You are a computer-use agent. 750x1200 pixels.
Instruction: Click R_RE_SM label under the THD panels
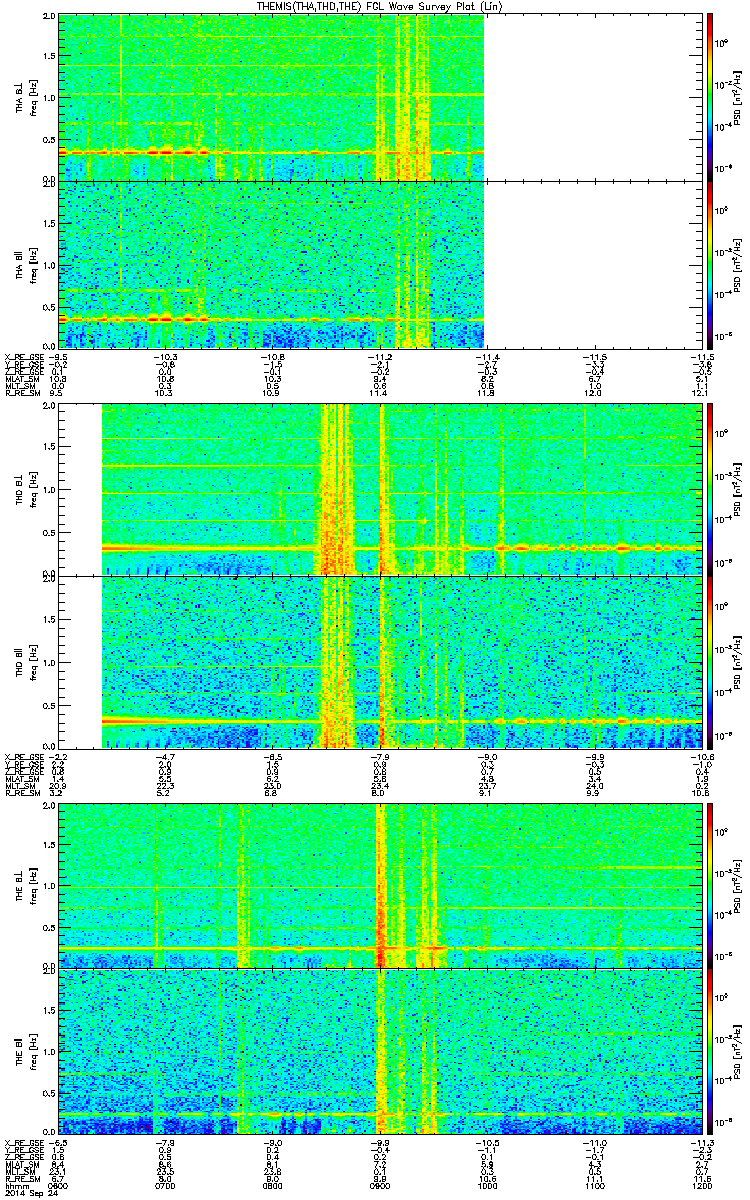[x=21, y=792]
